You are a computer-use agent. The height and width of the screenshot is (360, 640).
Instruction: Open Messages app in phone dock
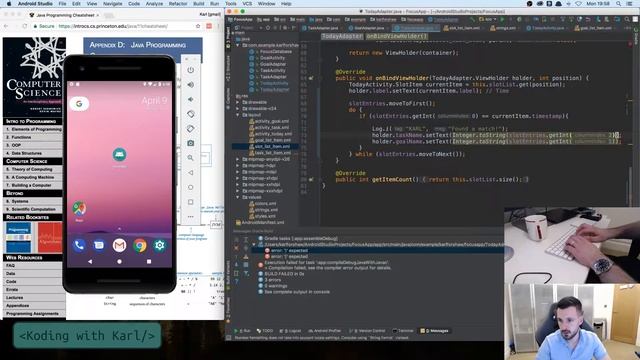pos(99,245)
